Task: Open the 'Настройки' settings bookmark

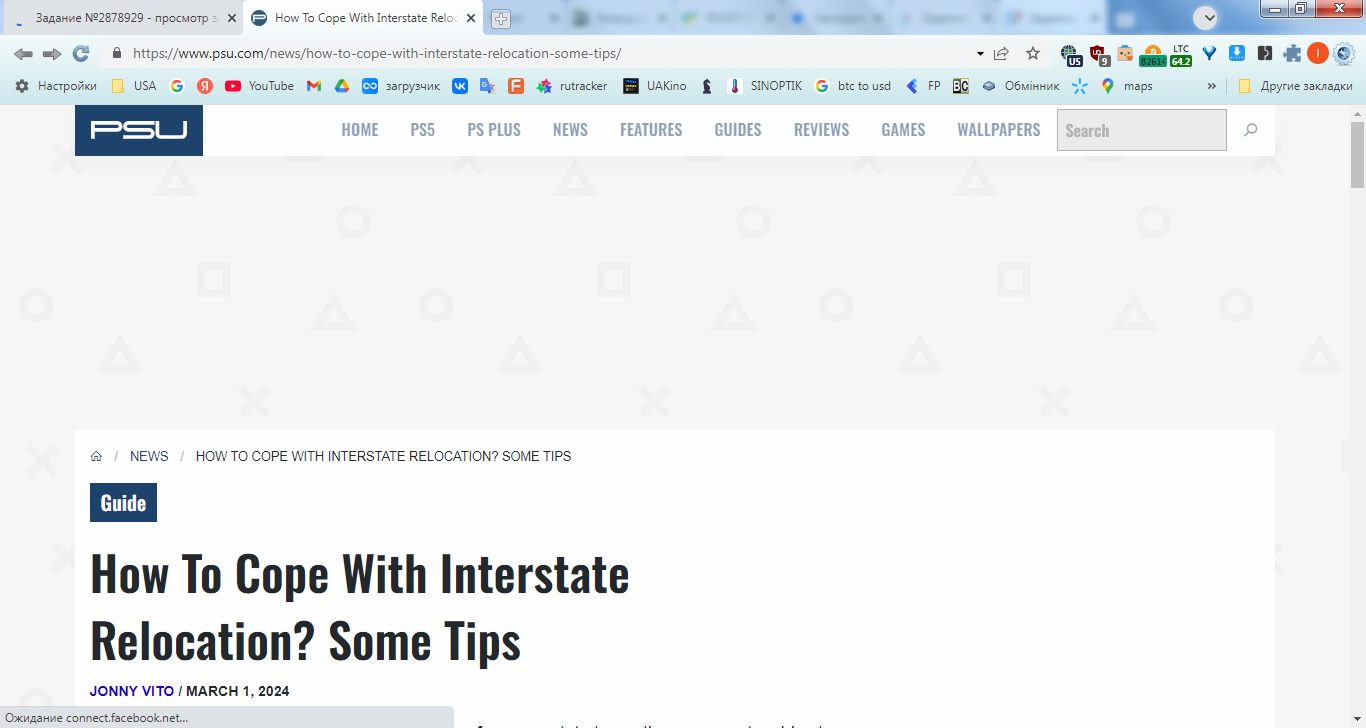Action: pyautogui.click(x=56, y=86)
